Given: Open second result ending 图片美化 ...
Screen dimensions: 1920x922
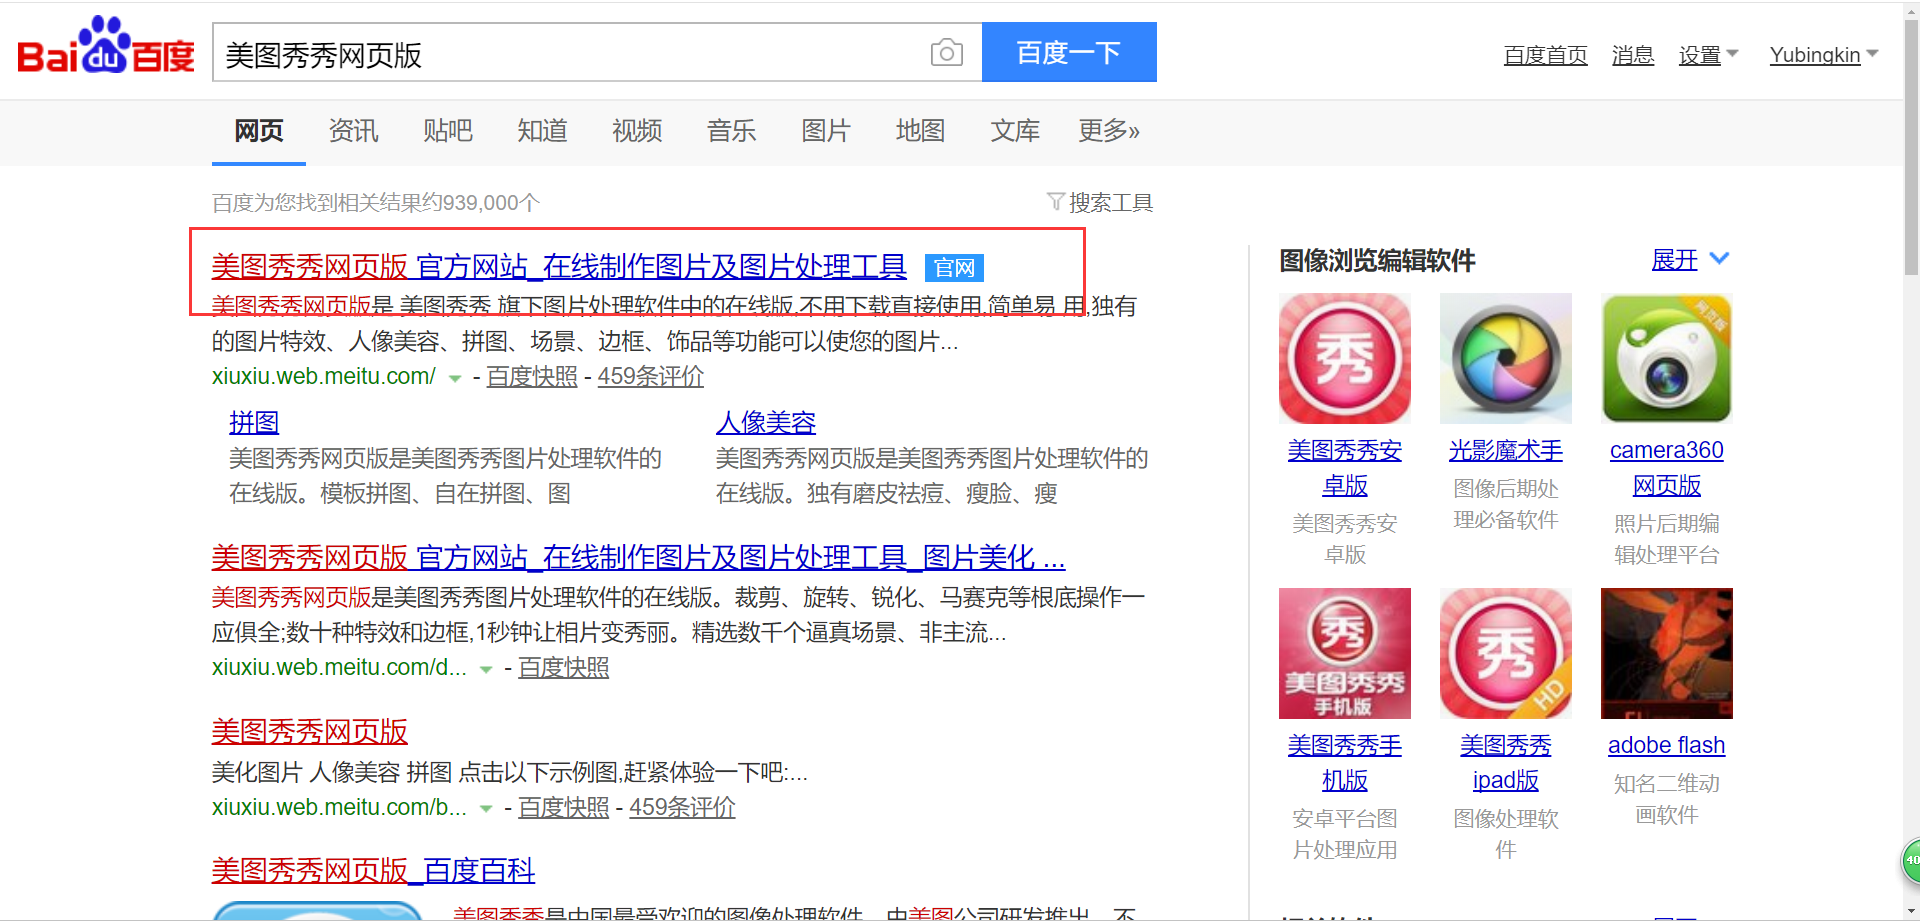Looking at the screenshot, I should [638, 557].
